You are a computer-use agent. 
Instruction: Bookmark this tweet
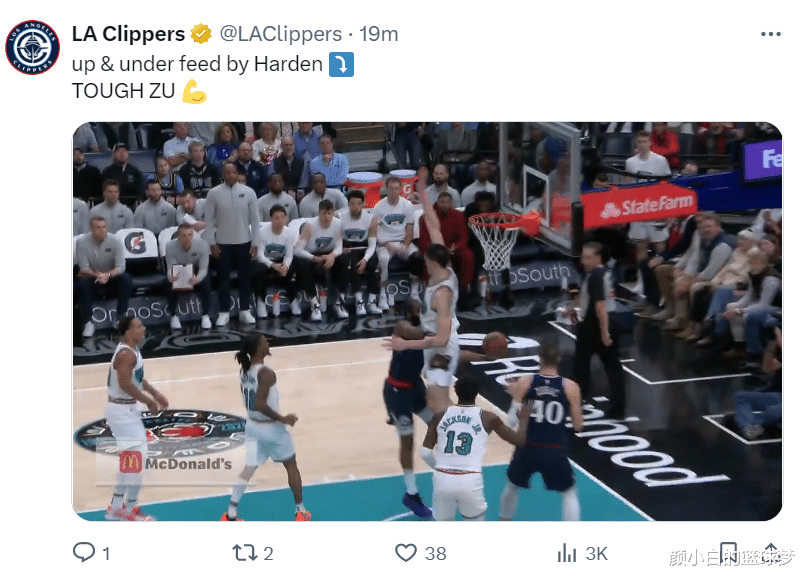point(729,553)
